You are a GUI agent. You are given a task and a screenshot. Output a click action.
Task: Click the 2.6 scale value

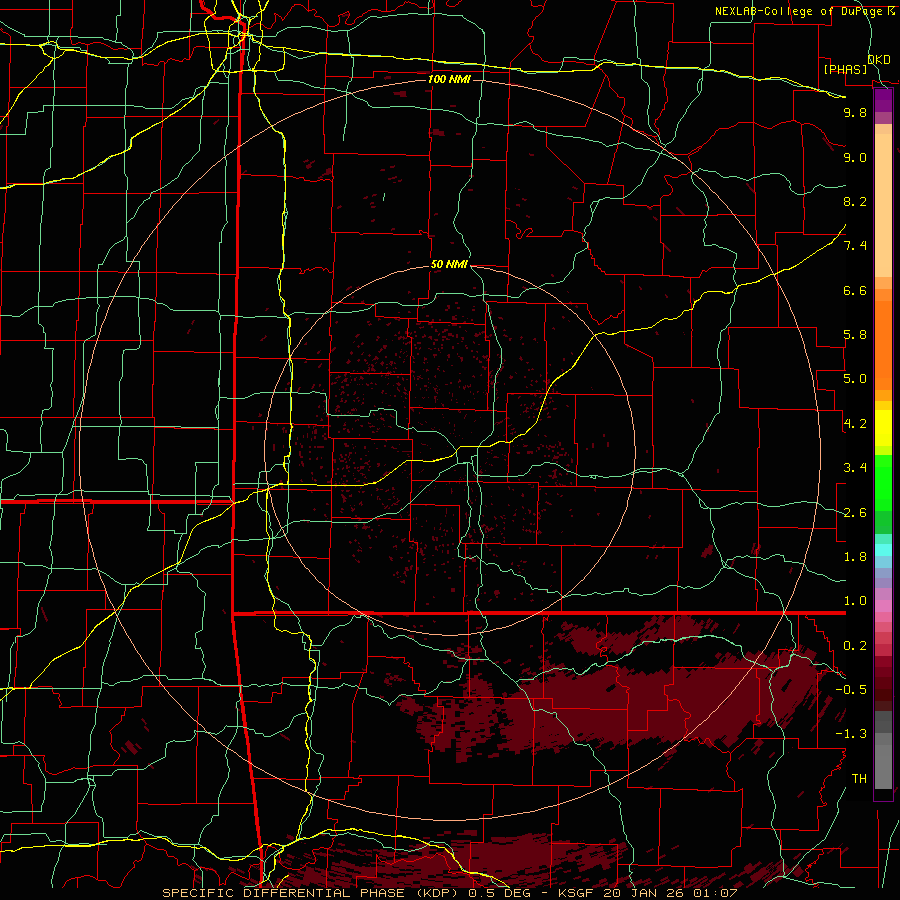(x=855, y=513)
